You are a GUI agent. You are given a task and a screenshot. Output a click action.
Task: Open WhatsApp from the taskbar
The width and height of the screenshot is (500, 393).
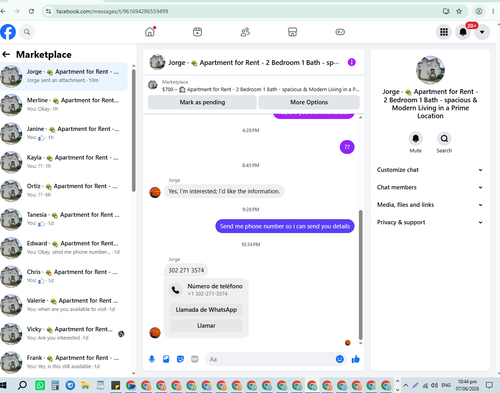point(40,385)
